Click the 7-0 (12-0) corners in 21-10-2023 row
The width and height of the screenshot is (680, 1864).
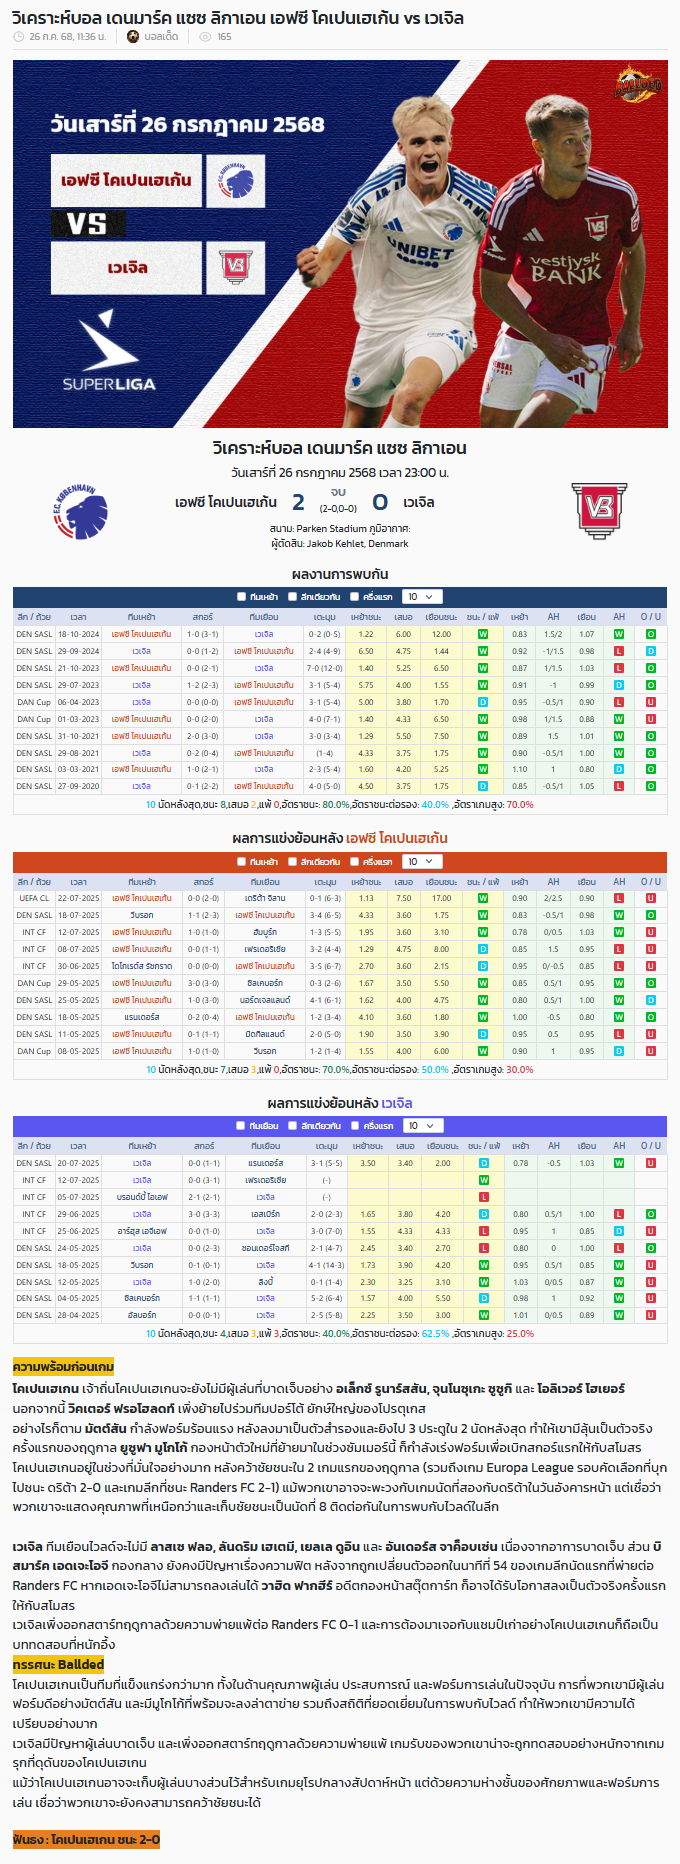[x=325, y=668]
